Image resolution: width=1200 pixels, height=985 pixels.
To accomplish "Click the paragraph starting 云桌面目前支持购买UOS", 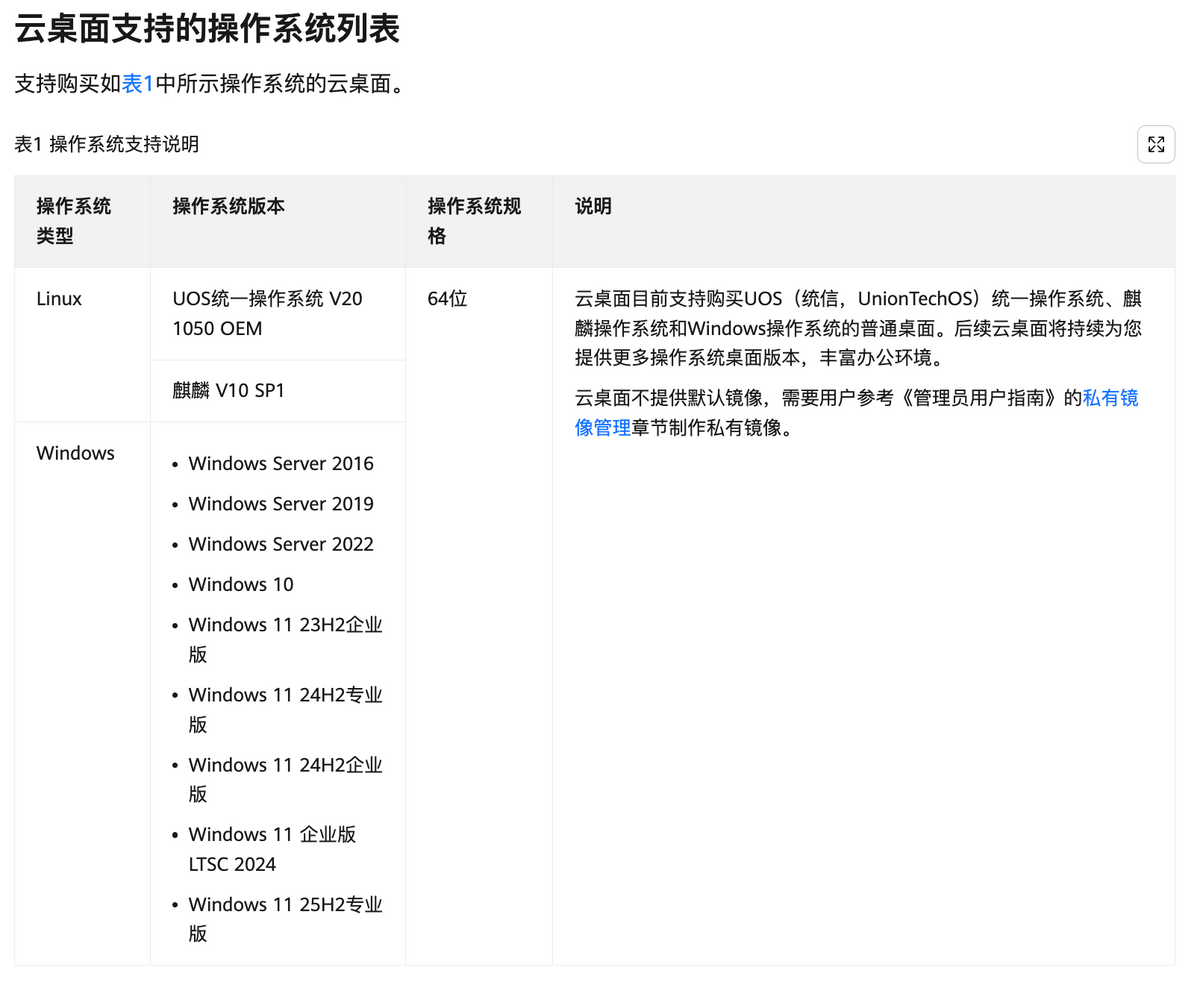I will click(x=859, y=328).
